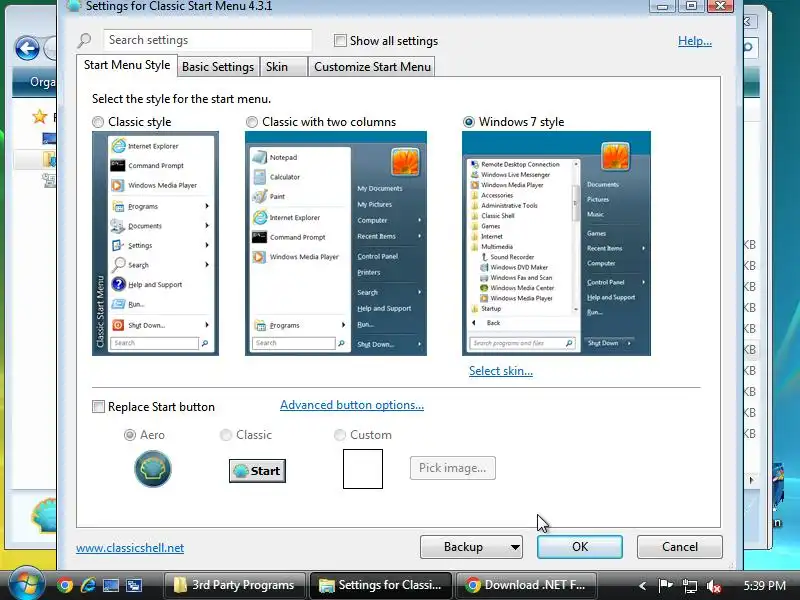The height and width of the screenshot is (600, 800).
Task: Click the Action Center flag tray icon
Action: coord(665,585)
